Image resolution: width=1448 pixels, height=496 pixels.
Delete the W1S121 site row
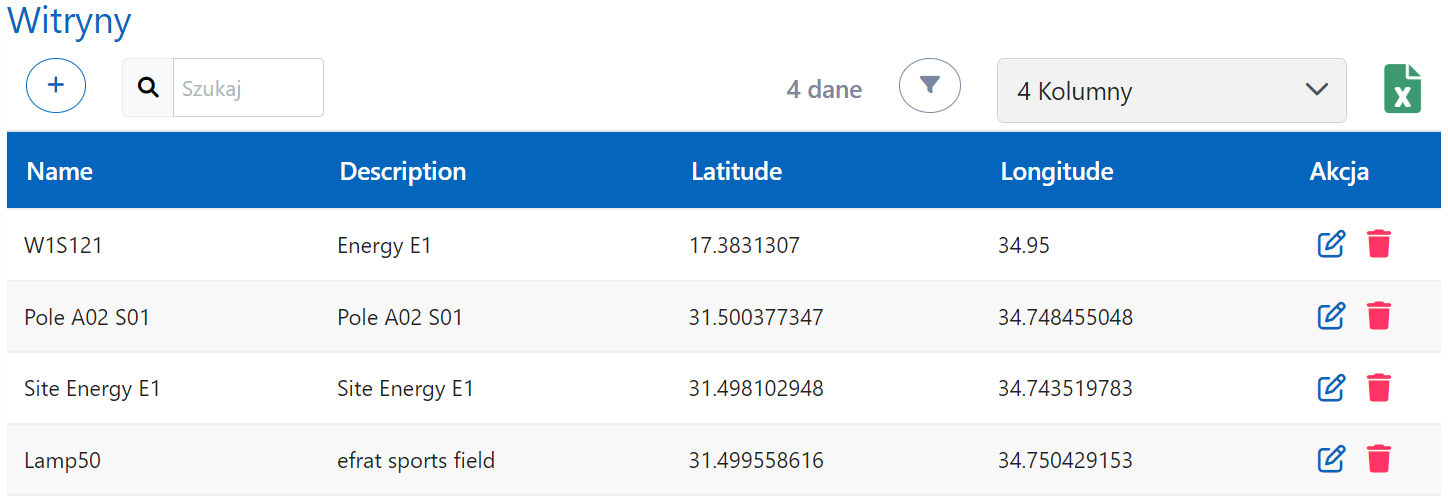1379,244
